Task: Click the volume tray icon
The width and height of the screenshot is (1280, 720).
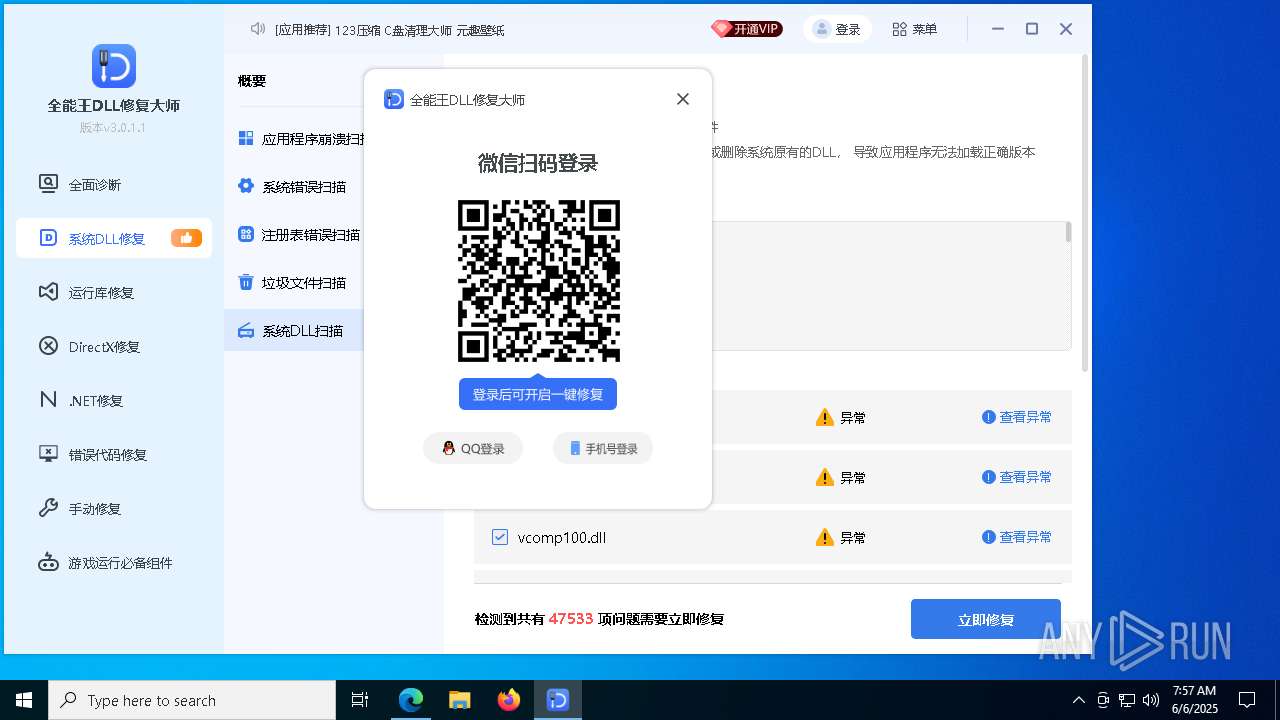Action: 1151,700
